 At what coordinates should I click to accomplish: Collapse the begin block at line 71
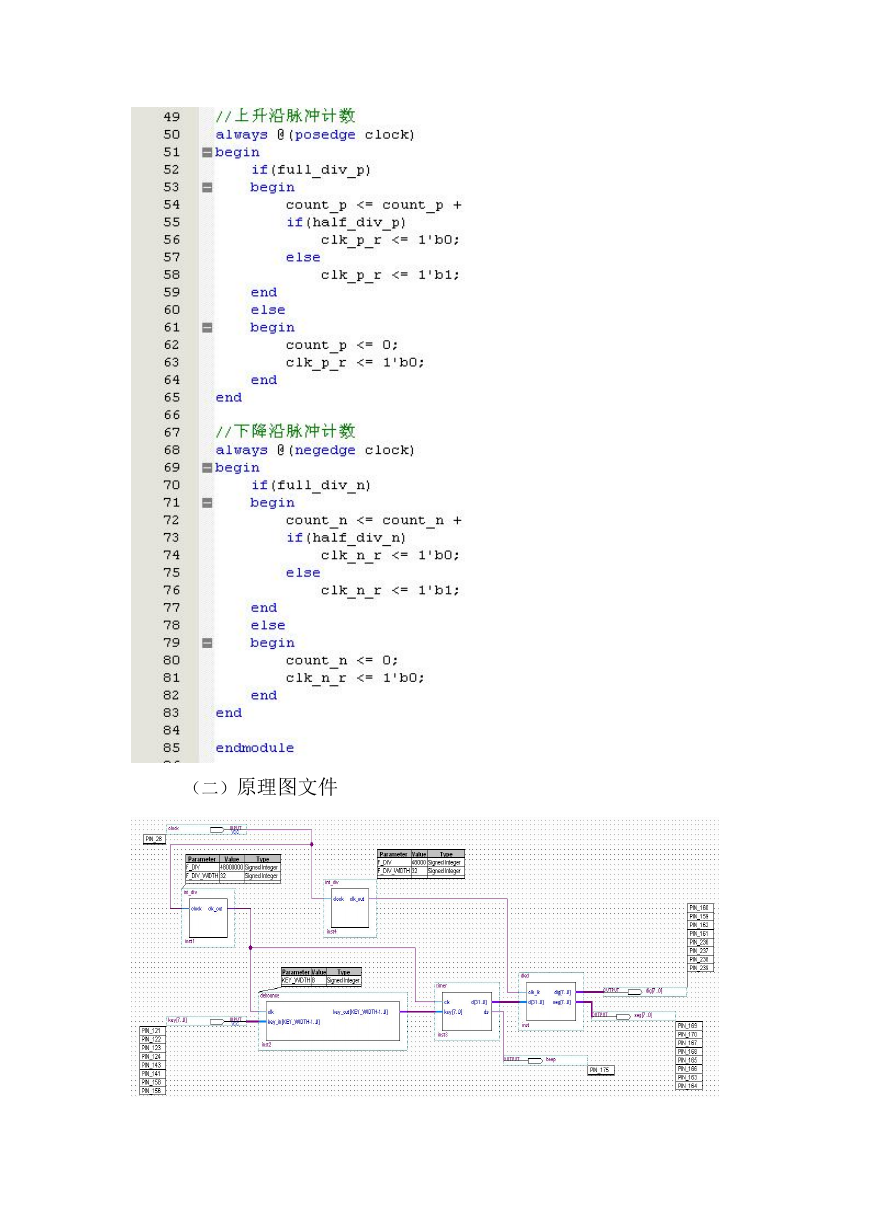[207, 503]
